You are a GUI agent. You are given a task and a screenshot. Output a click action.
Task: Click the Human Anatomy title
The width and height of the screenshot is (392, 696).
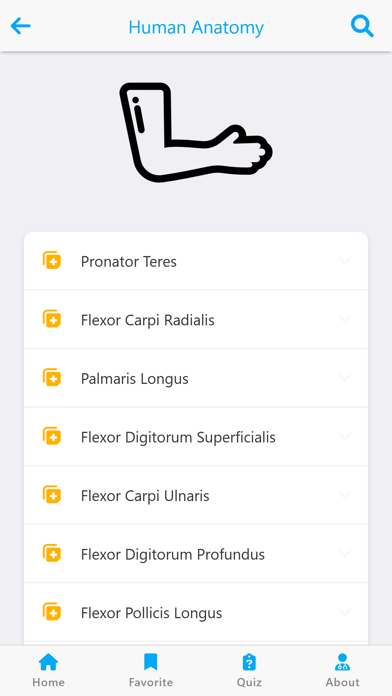(x=196, y=27)
